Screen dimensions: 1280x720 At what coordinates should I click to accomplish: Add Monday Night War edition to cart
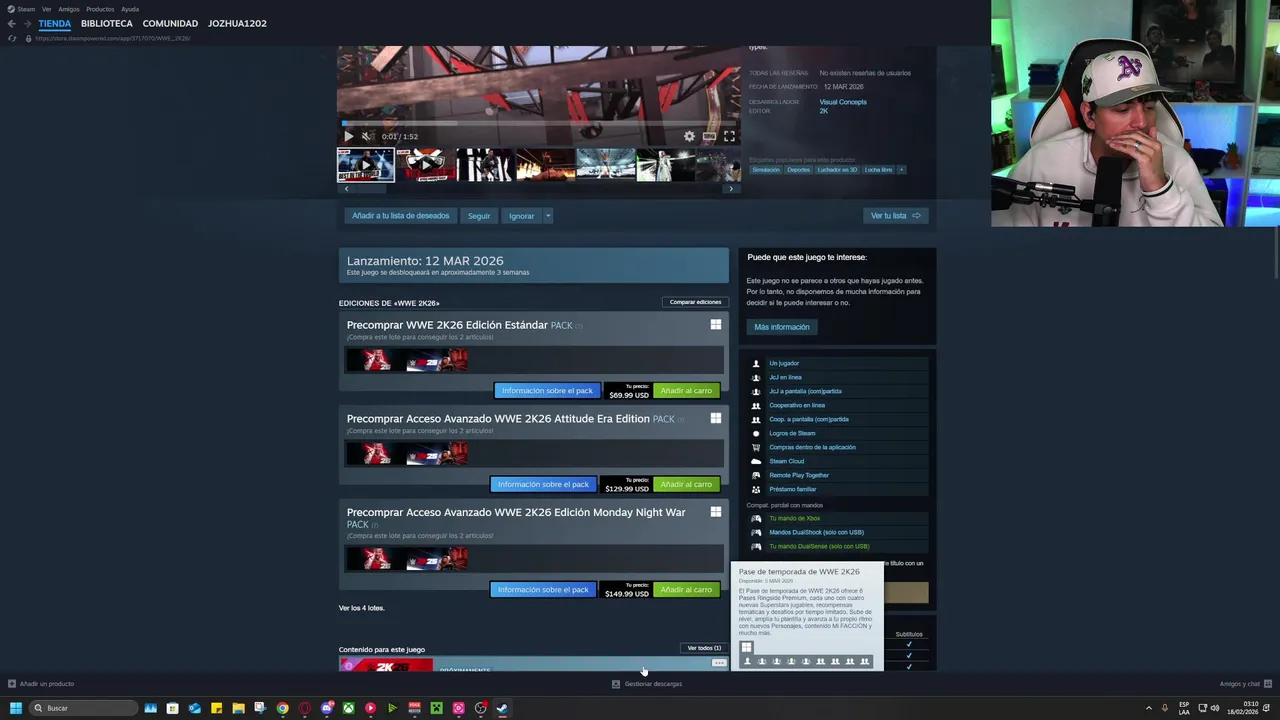point(686,590)
